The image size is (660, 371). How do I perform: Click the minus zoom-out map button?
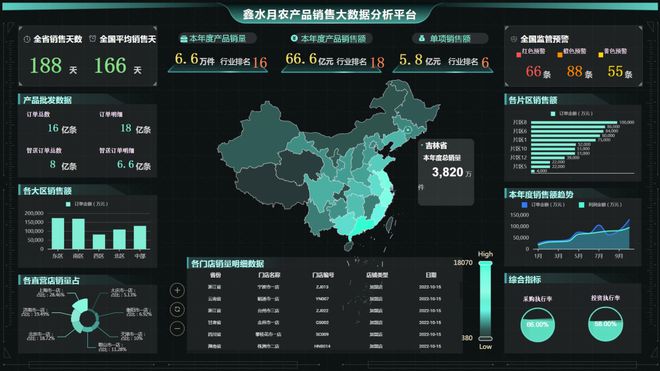pos(177,328)
